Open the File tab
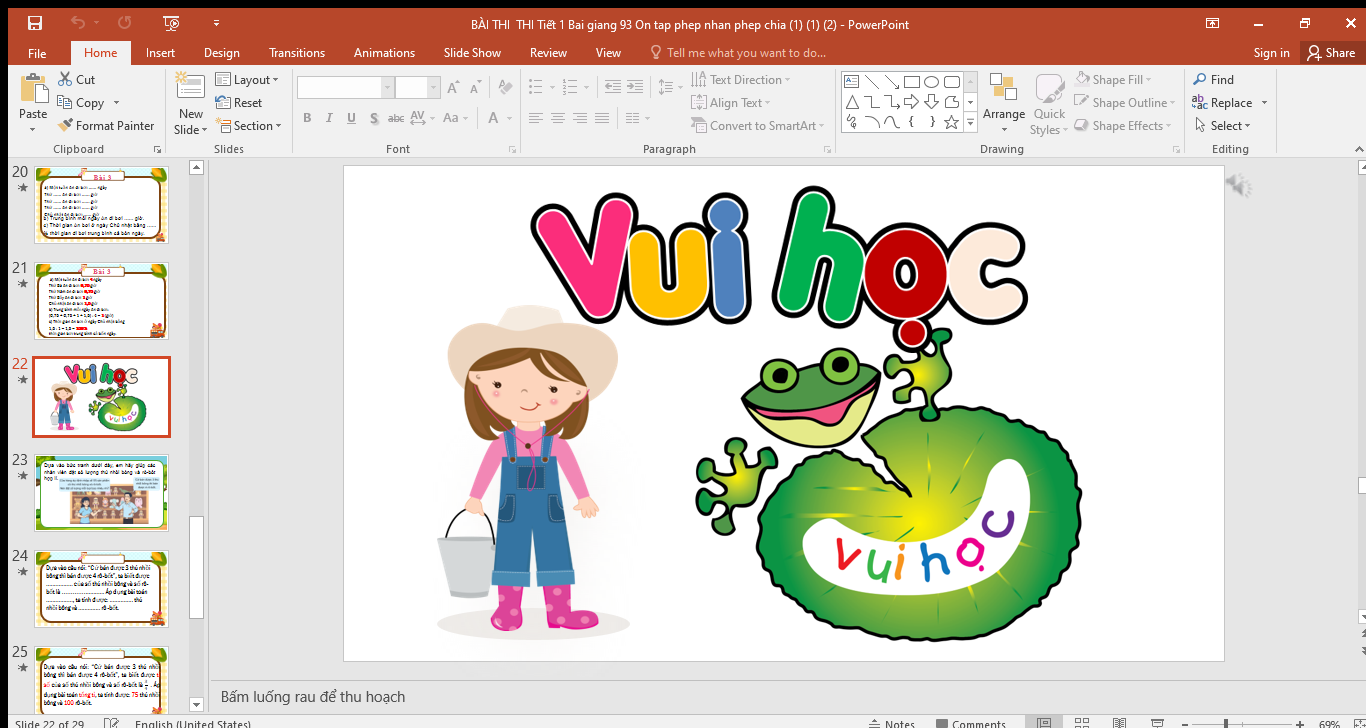 [x=37, y=53]
